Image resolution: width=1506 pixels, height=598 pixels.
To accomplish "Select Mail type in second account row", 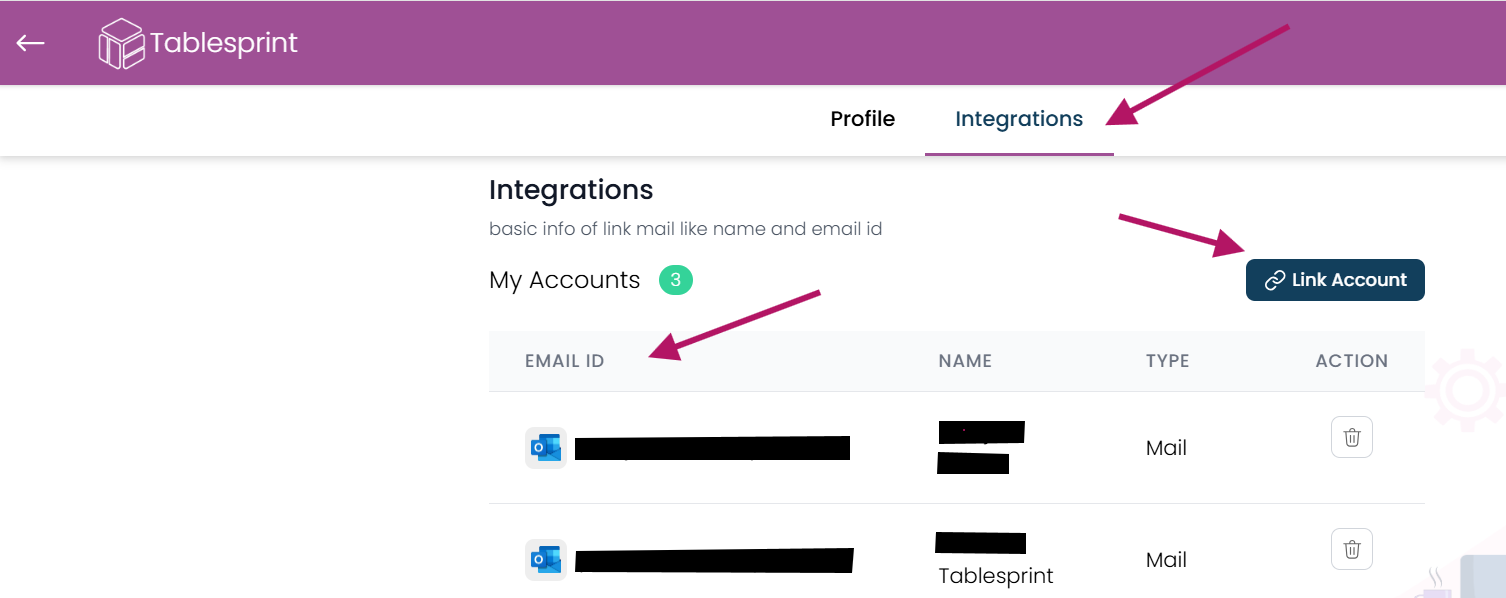I will click(1166, 560).
